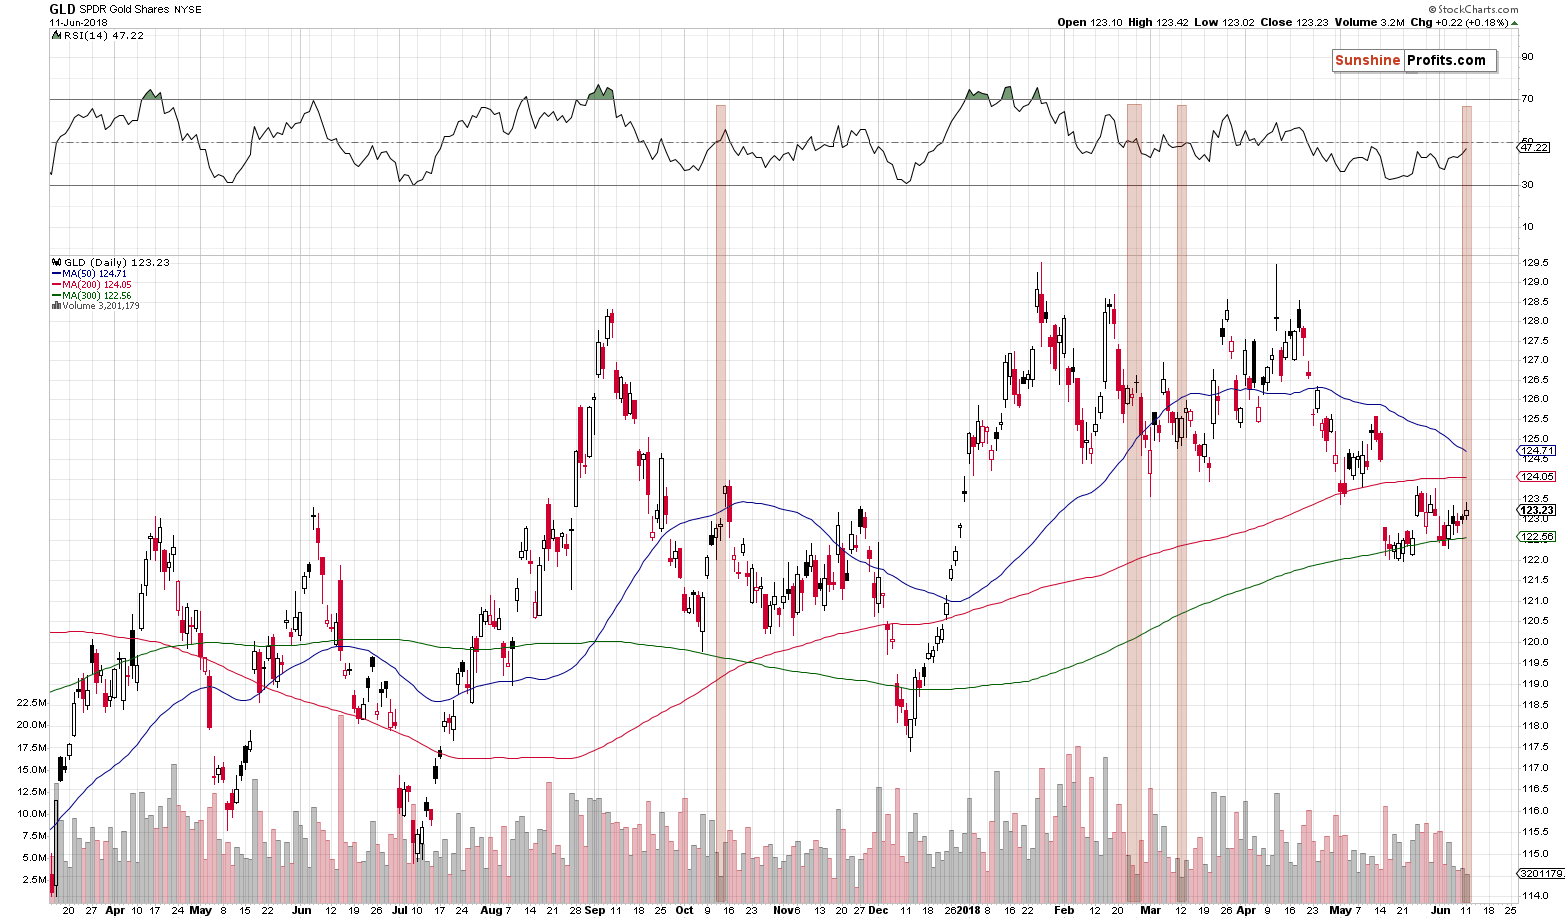Click the '114.0' price axis label
Screen dimensions: 1565x919
1535,897
